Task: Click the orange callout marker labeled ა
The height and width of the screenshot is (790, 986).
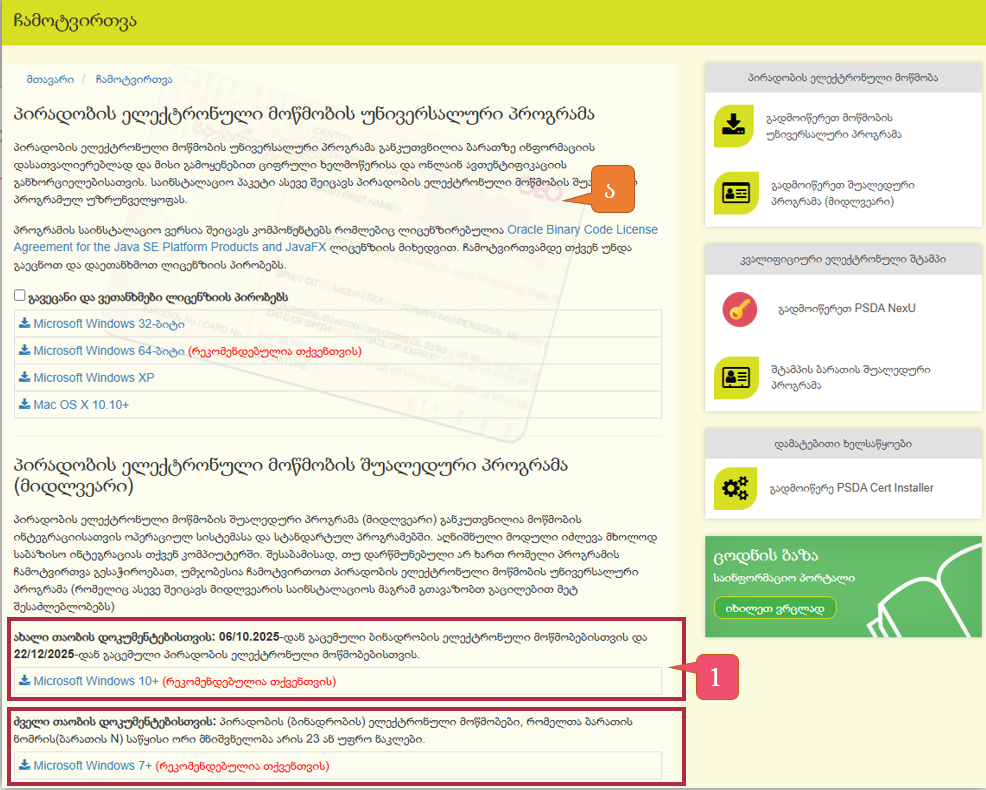Action: (611, 189)
